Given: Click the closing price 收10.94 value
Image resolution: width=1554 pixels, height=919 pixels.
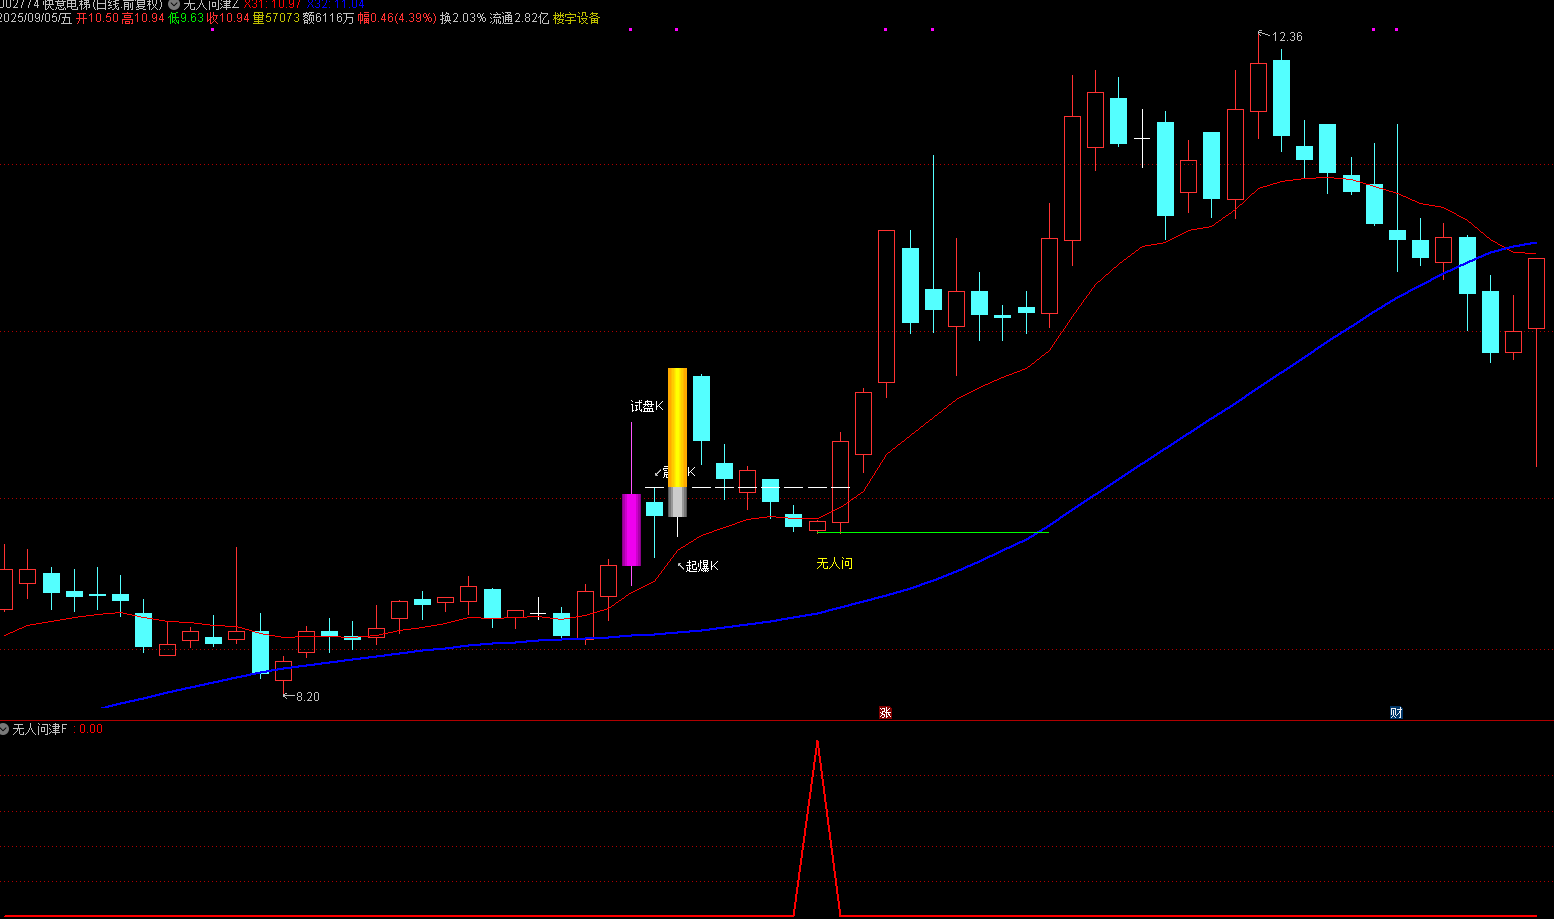Looking at the screenshot, I should coord(228,18).
